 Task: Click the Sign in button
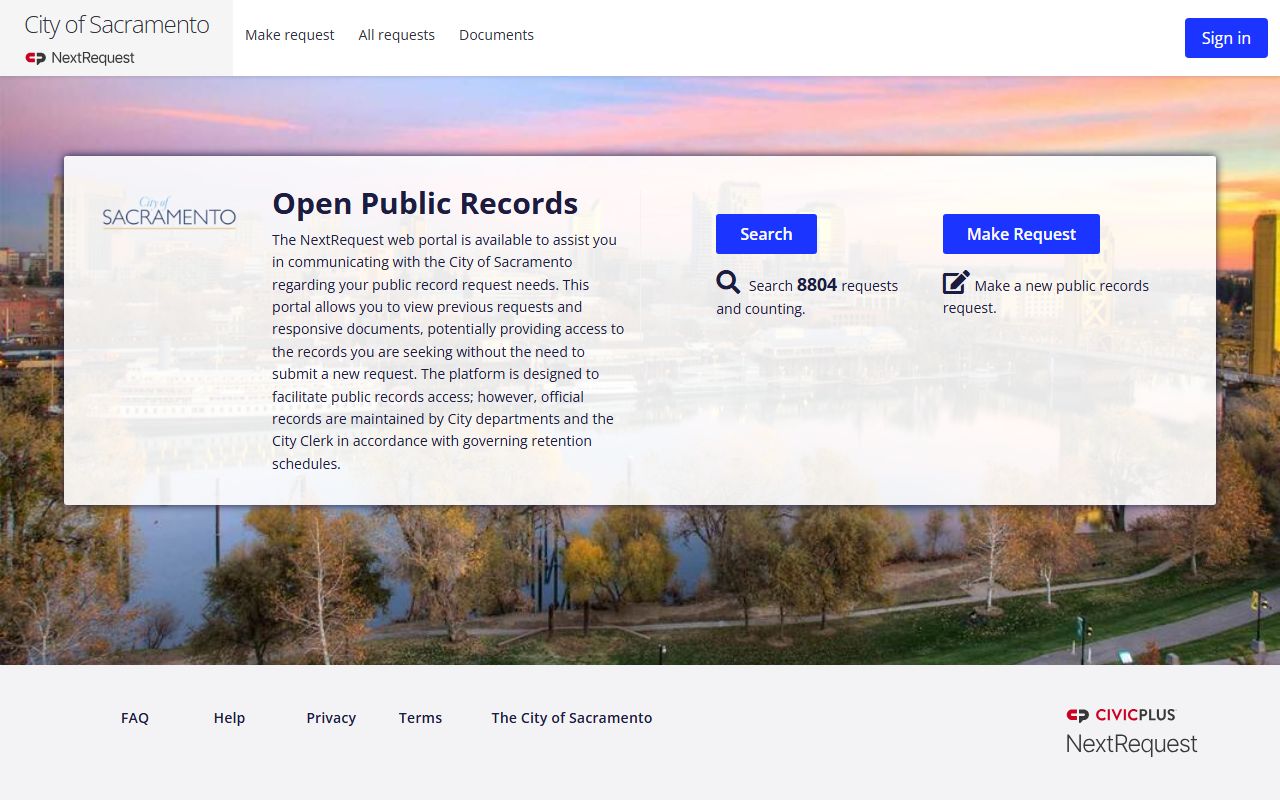pyautogui.click(x=1226, y=38)
